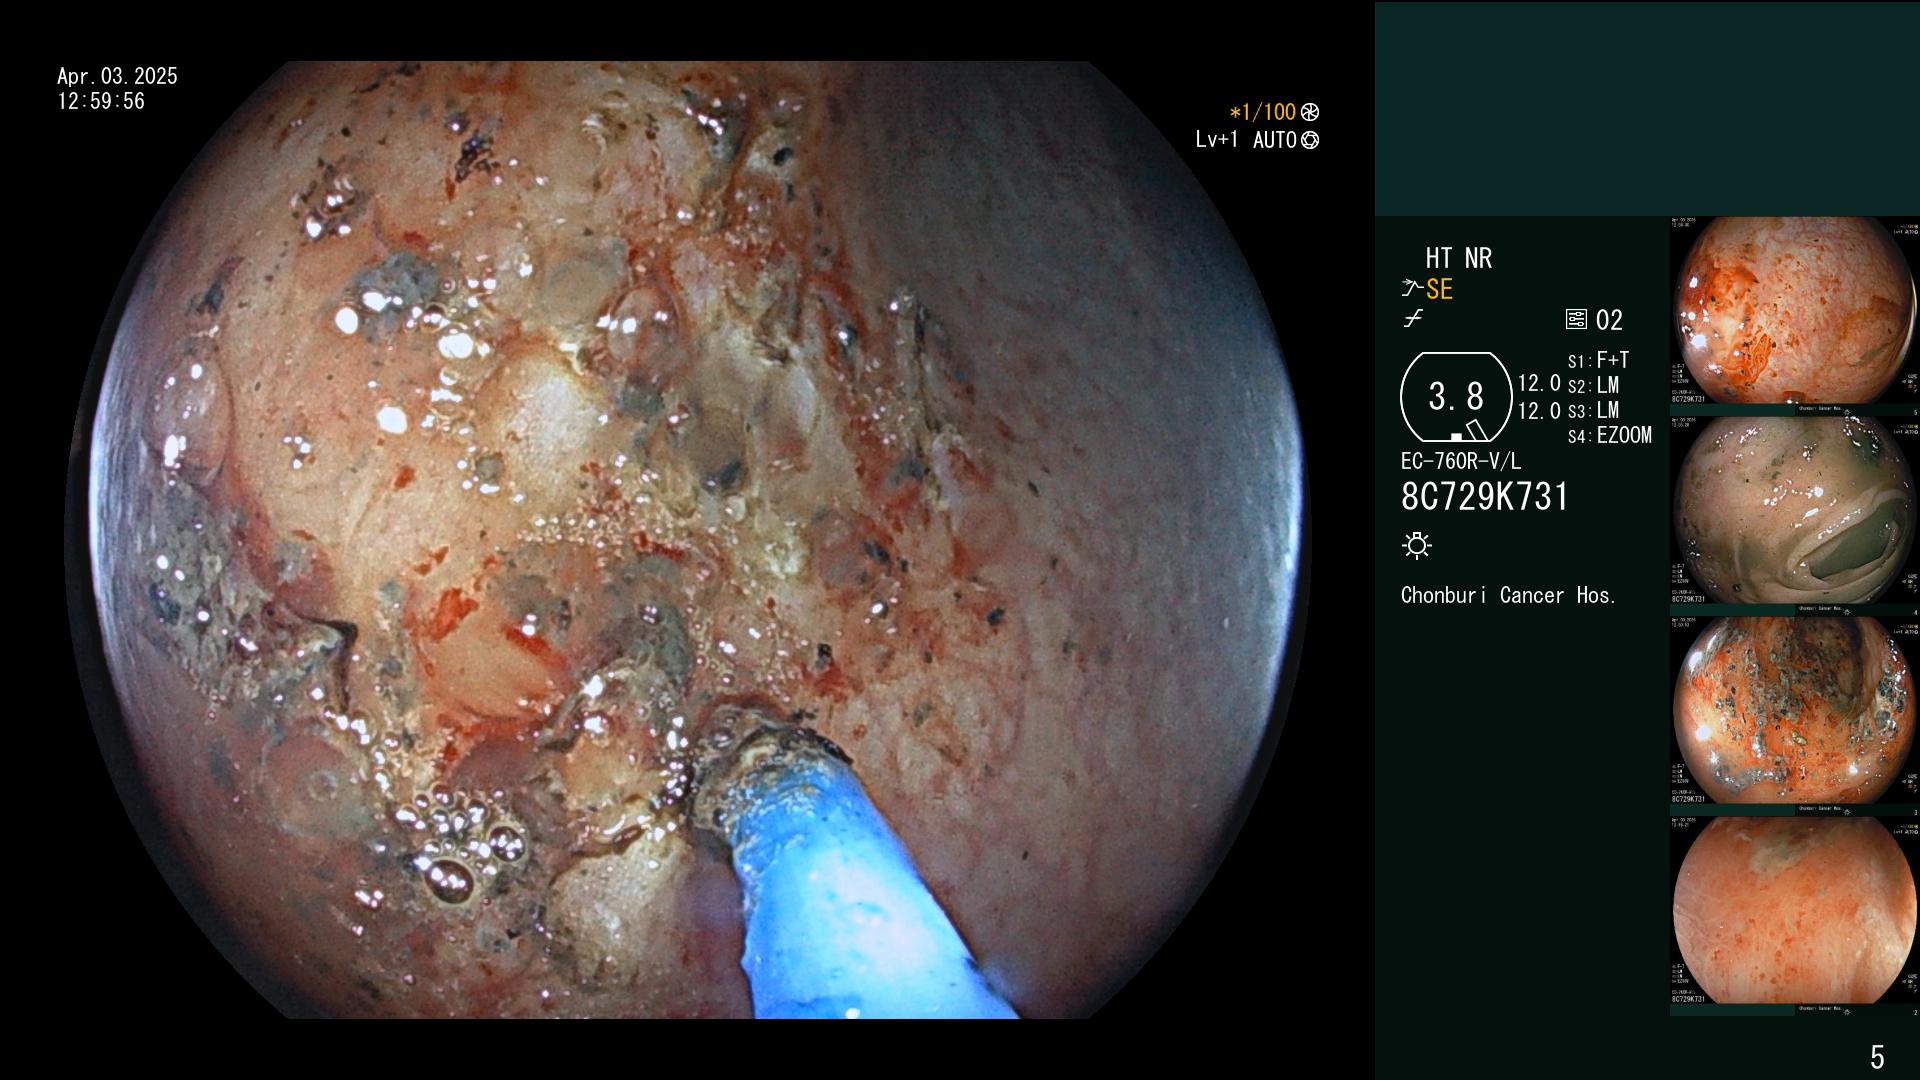The height and width of the screenshot is (1080, 1920).
Task: Click the shutter speed icon beside 1/100
Action: 1310,112
